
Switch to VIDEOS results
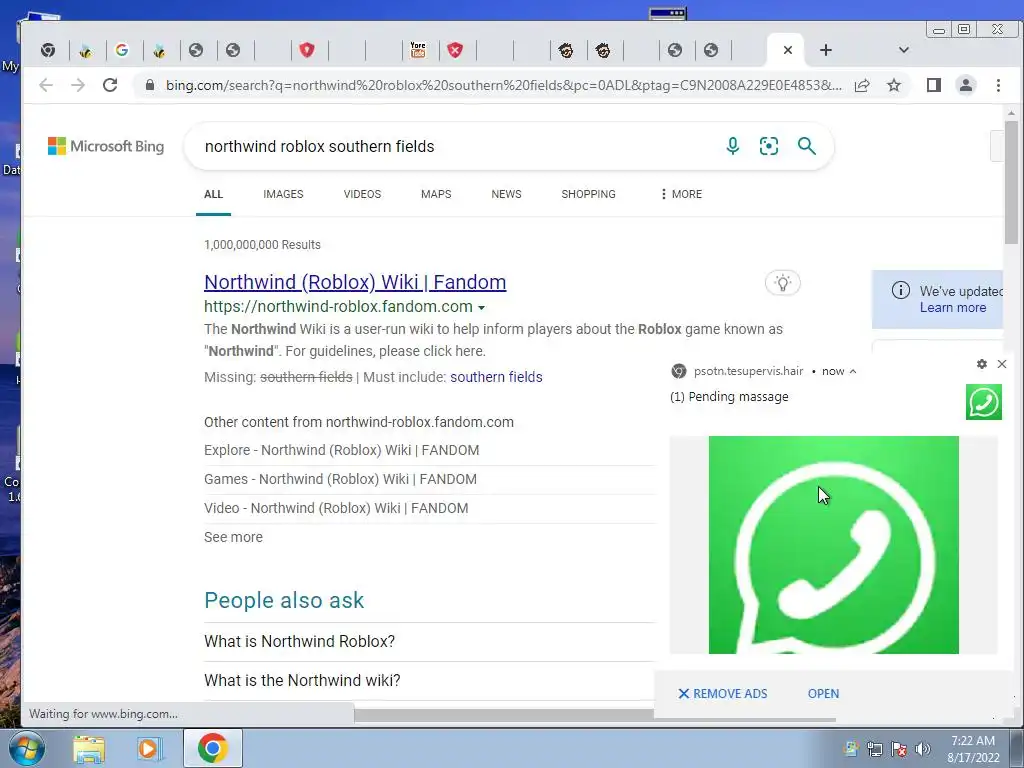(362, 194)
